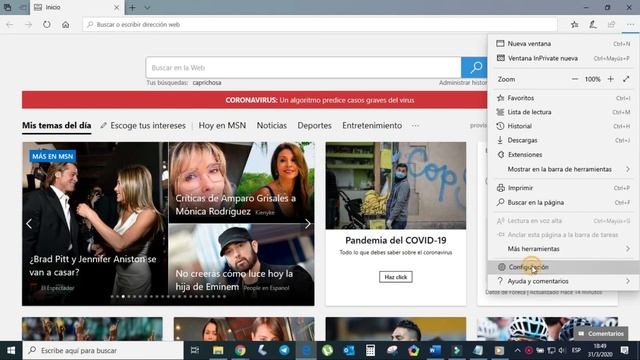Open the Windows Start menu
The image size is (640, 360).
tap(11, 351)
